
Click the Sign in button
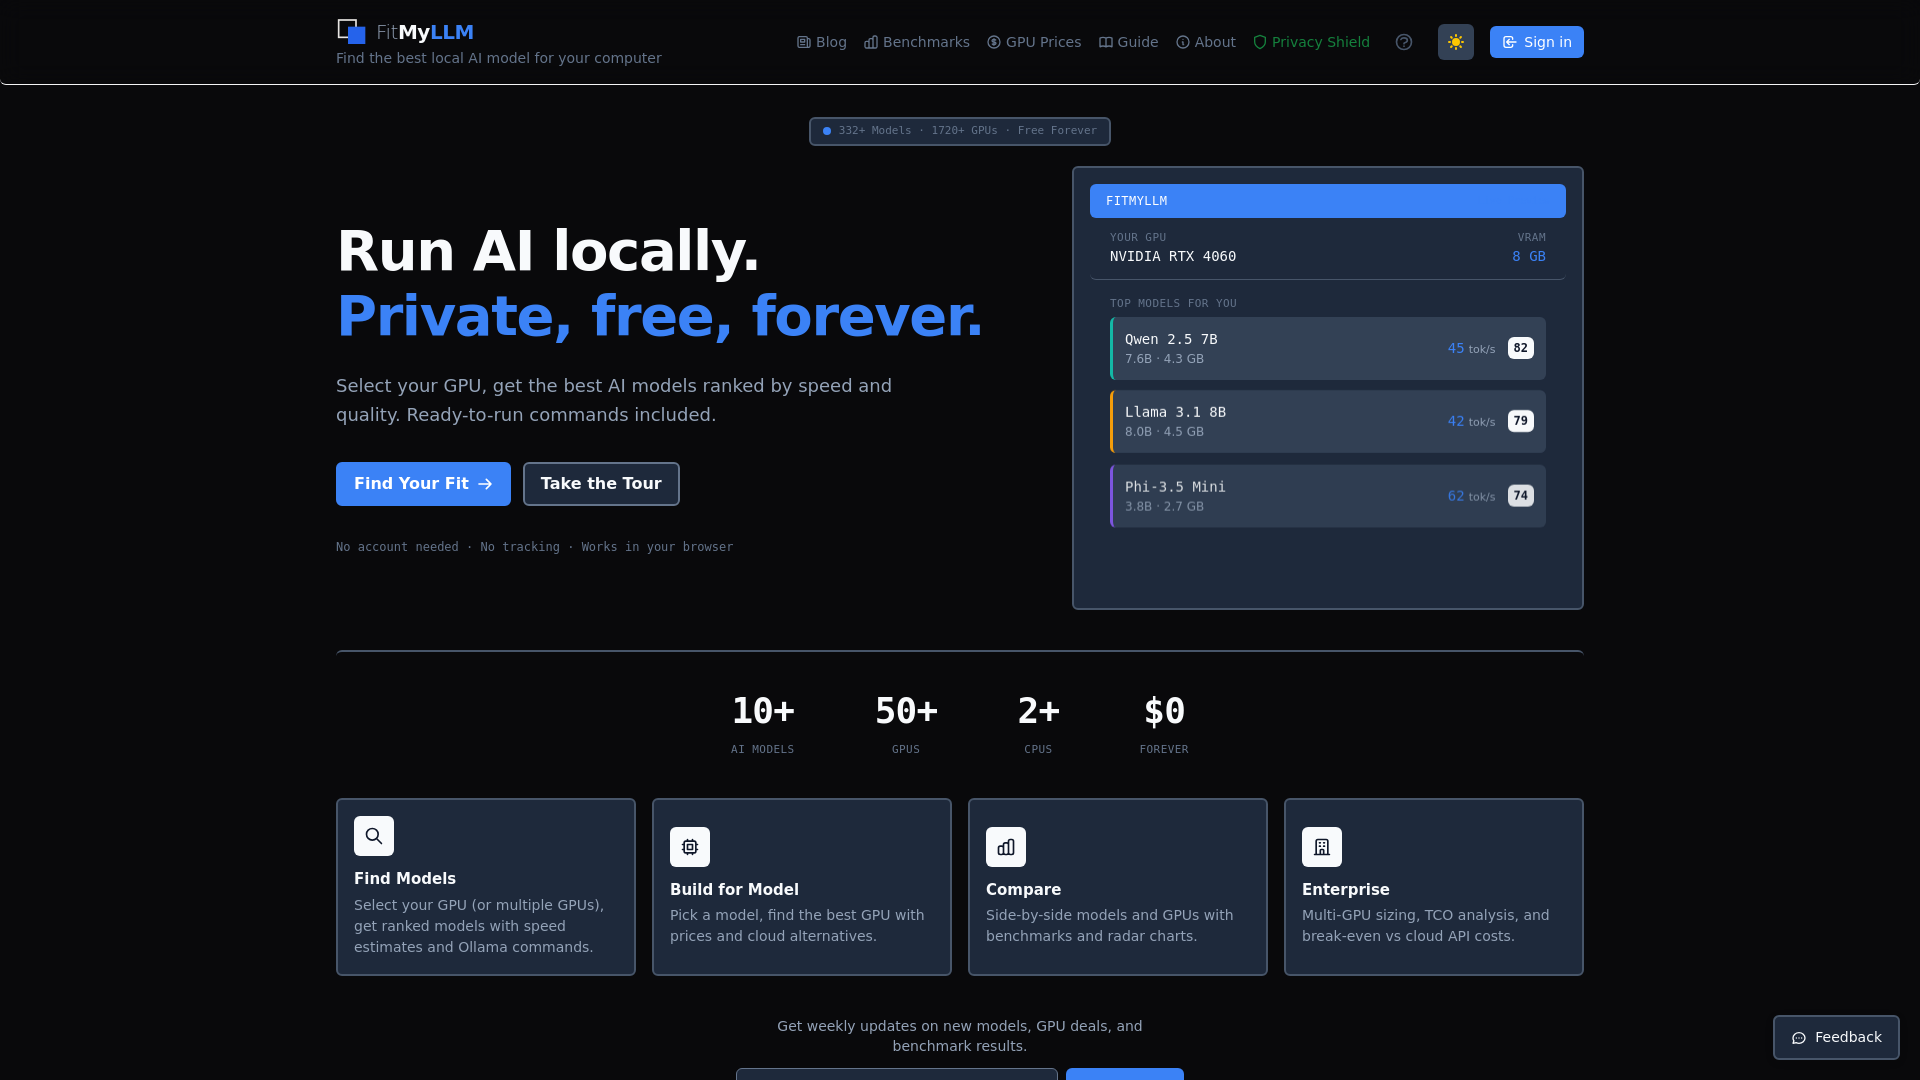1537,42
